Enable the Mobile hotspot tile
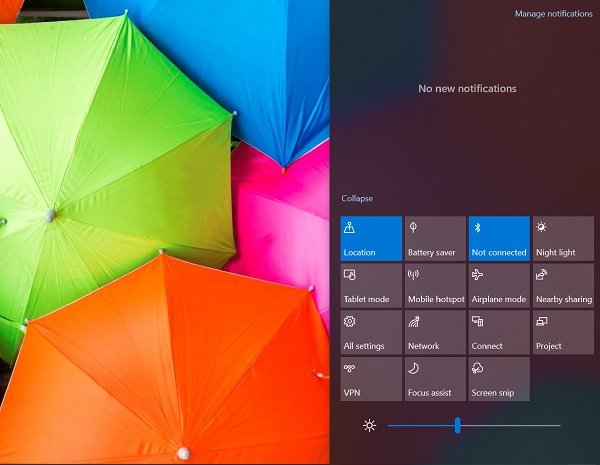600x465 pixels. (435, 286)
